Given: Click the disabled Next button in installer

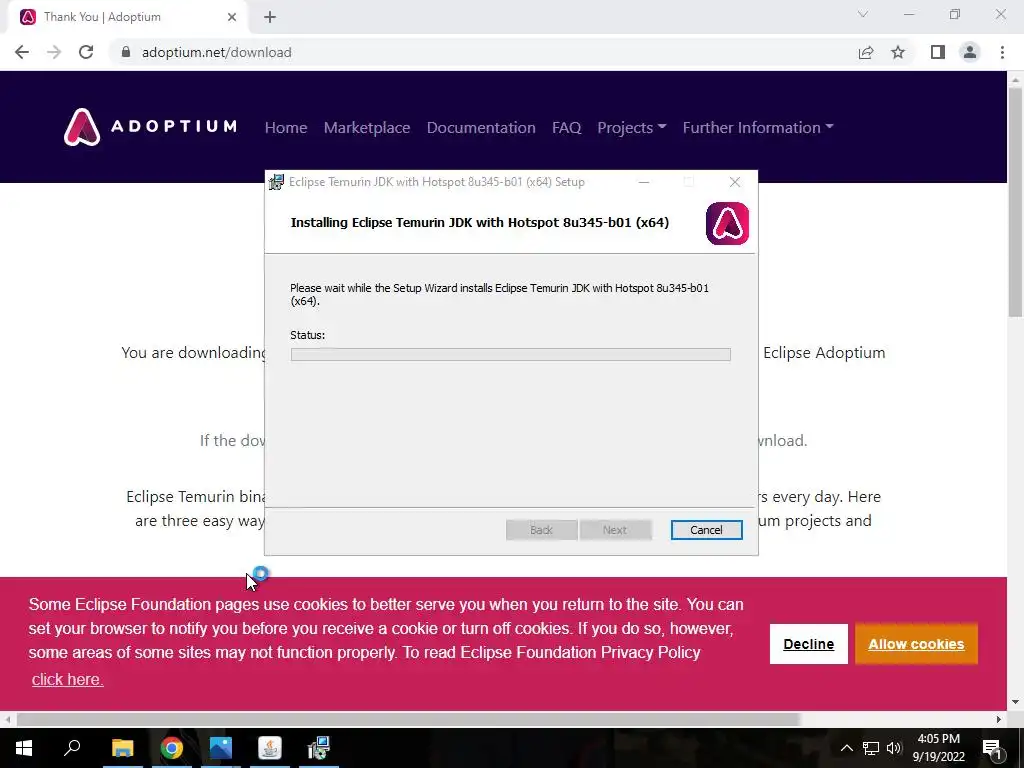Looking at the screenshot, I should tap(615, 530).
